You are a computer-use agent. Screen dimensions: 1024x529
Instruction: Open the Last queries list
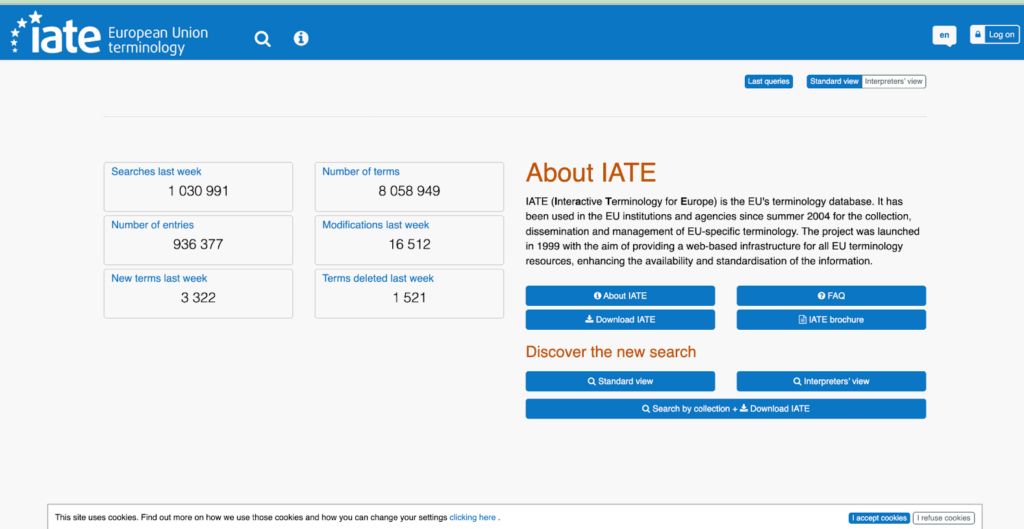[x=768, y=82]
